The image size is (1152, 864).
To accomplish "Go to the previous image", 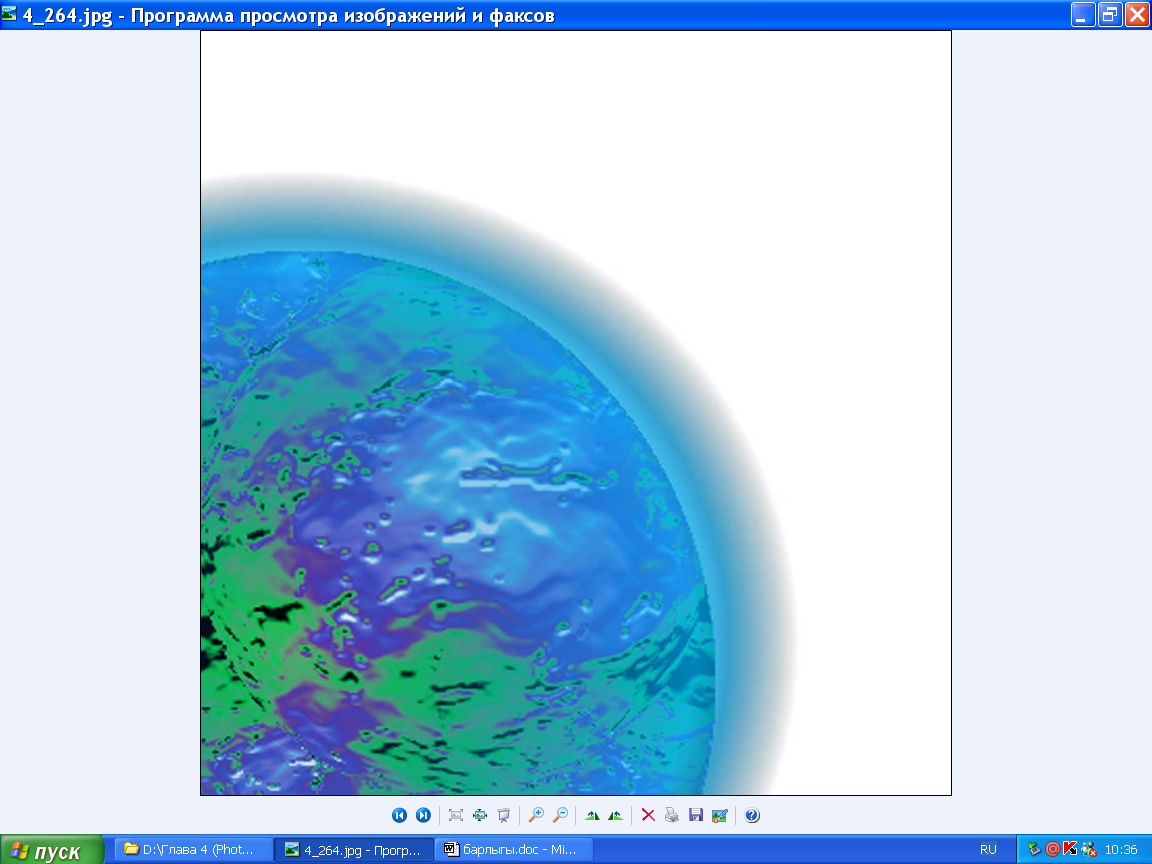I will pos(399,815).
